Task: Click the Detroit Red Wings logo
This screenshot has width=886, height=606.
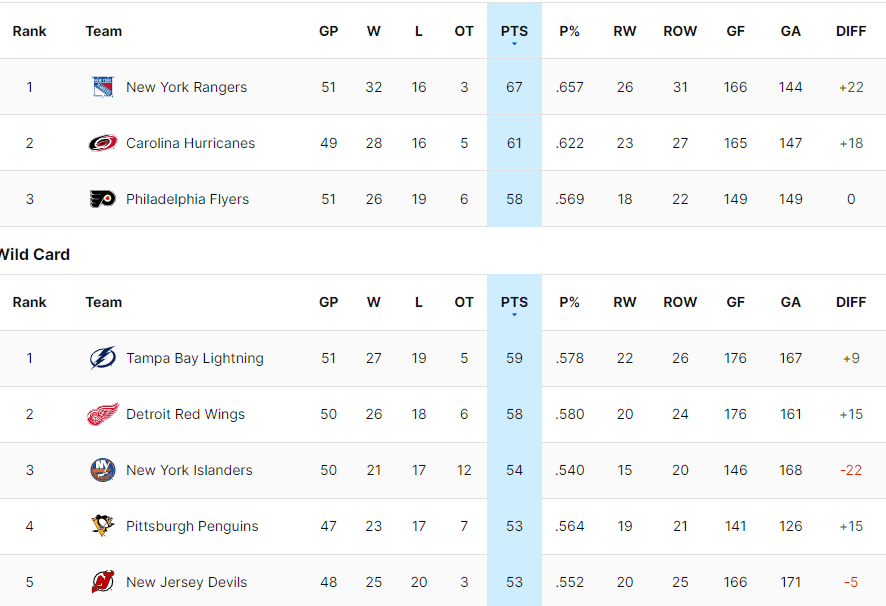Action: click(103, 414)
